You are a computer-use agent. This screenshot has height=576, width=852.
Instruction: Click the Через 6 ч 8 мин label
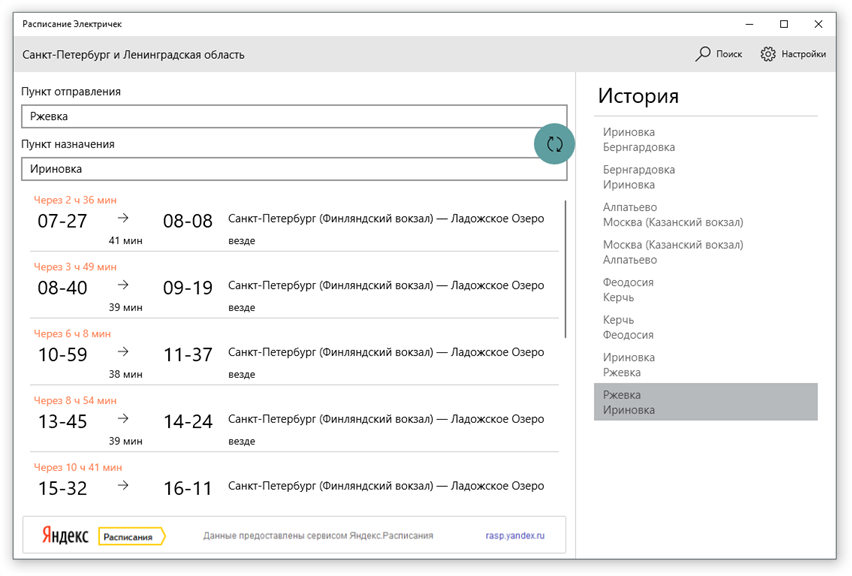pos(72,334)
